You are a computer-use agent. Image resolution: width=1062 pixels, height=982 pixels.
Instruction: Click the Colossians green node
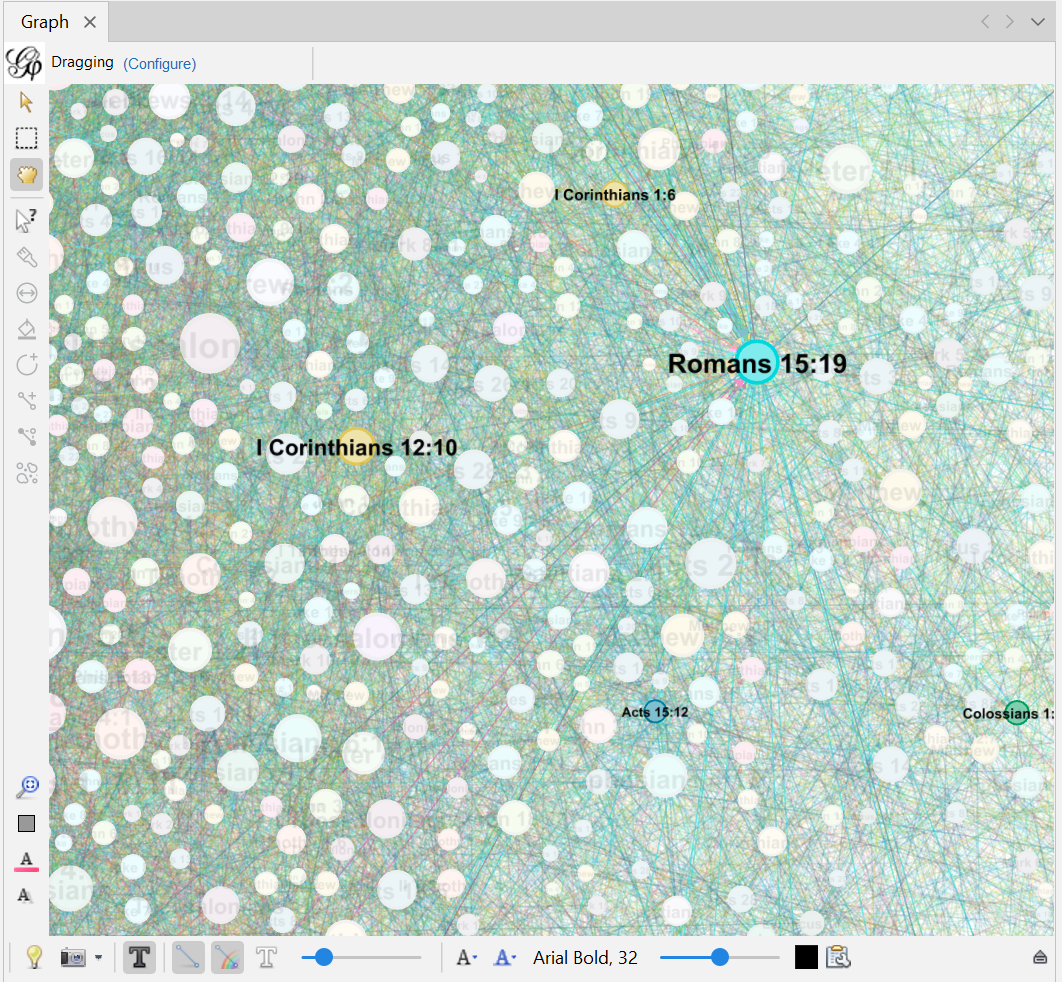(1016, 712)
